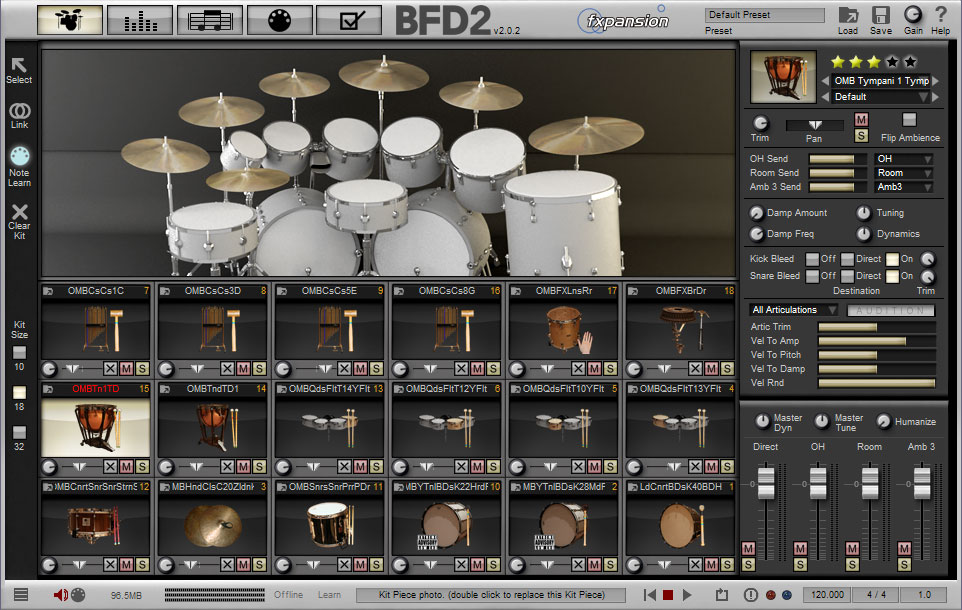Open OH Send destination dropdown

tap(903, 159)
